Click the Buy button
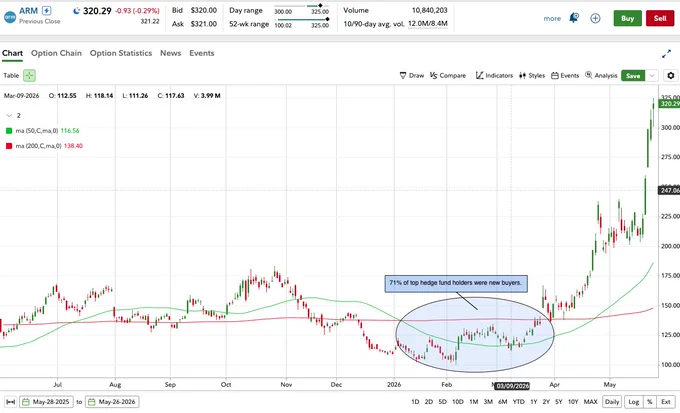 [x=628, y=18]
